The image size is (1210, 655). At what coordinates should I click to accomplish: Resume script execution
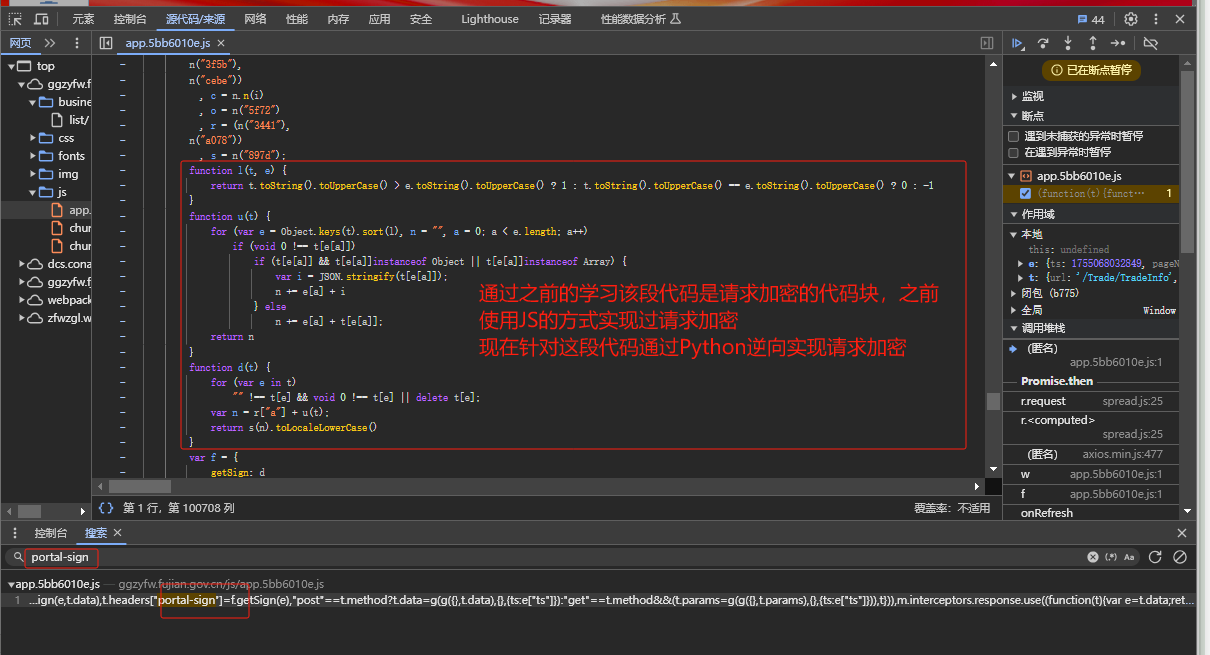pos(1017,43)
